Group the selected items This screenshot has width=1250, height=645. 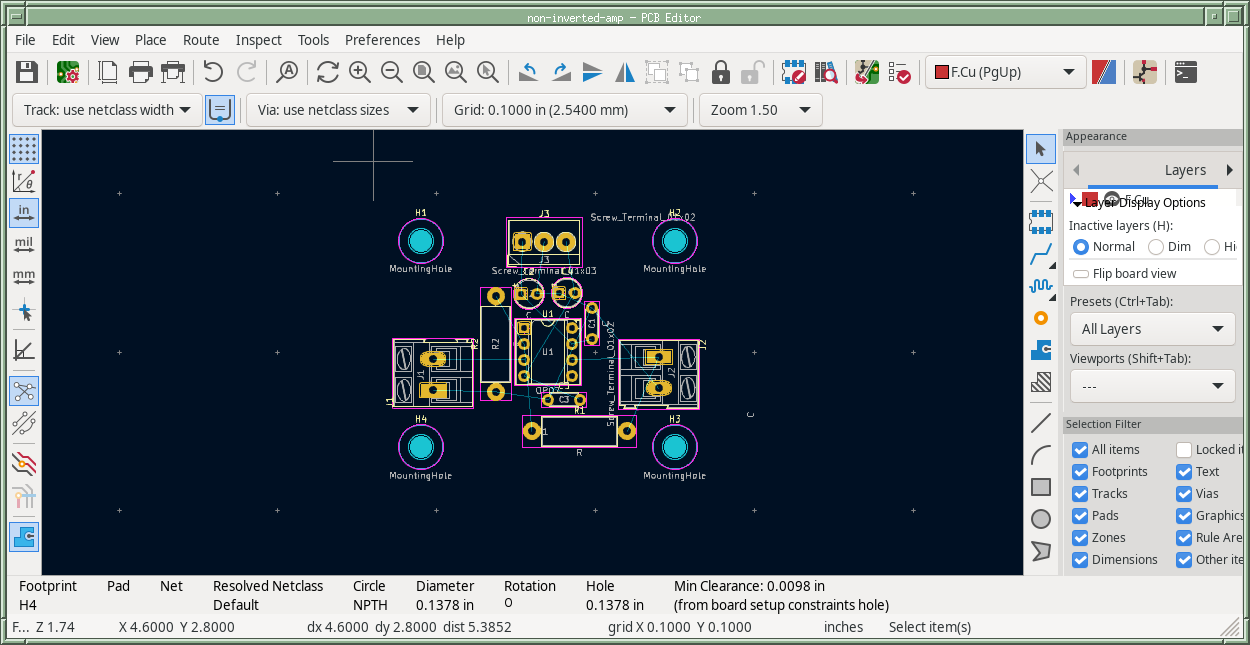tap(657, 72)
